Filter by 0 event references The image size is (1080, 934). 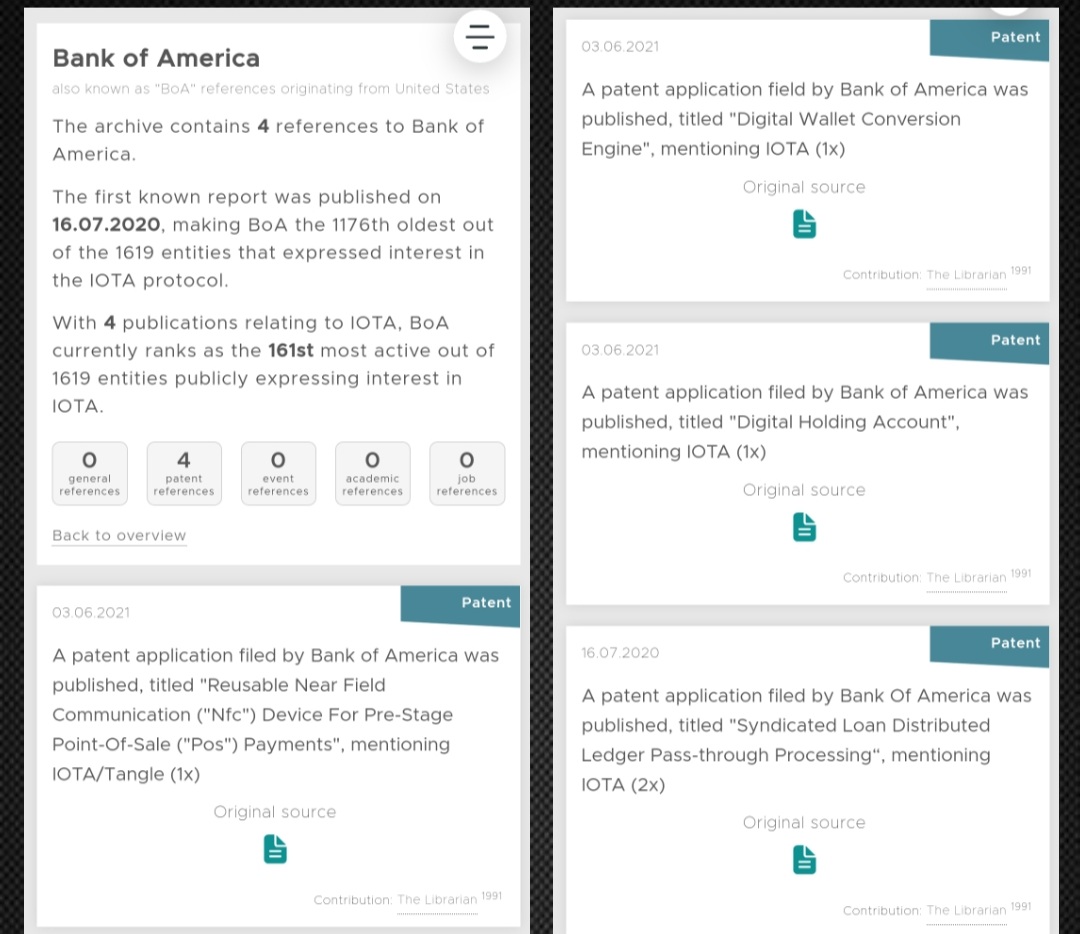[278, 473]
